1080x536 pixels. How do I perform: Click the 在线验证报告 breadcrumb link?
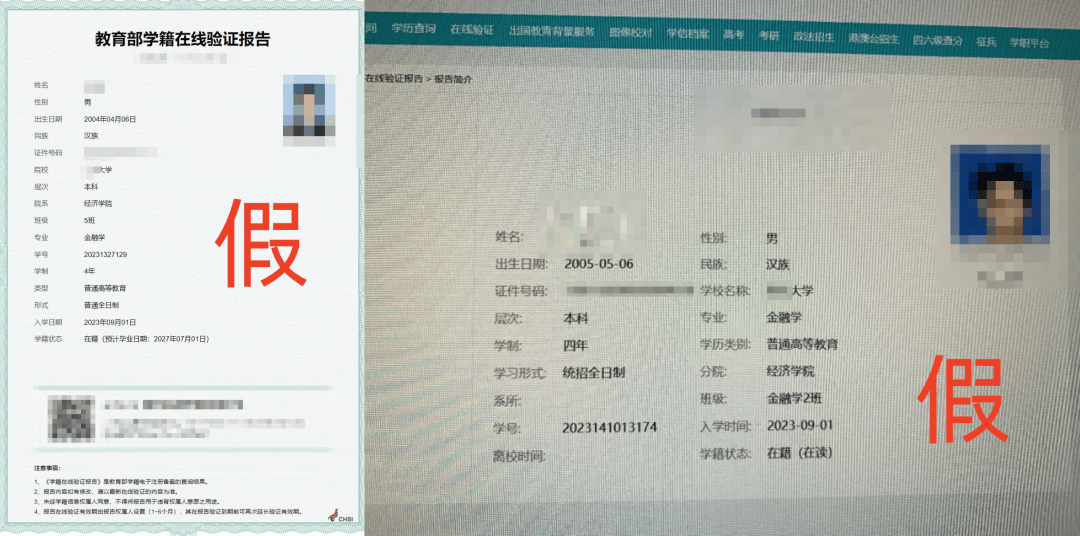pos(394,78)
